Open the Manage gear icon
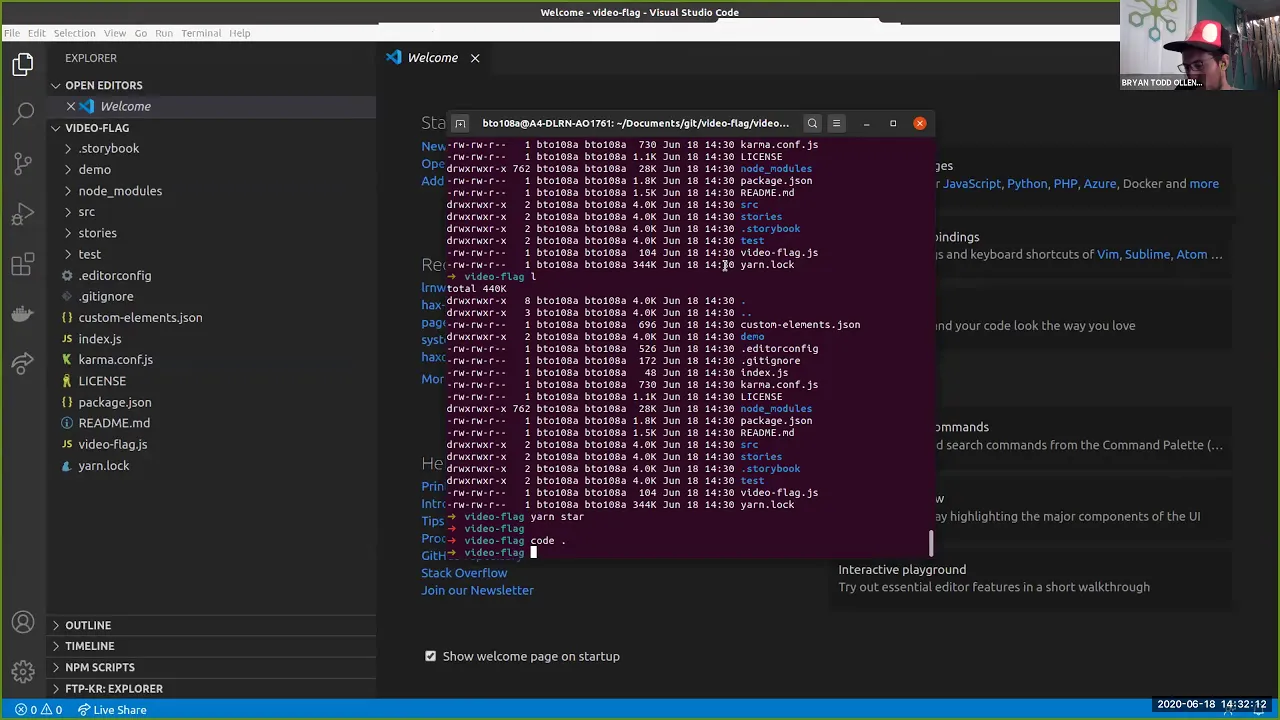The image size is (1280, 720). [x=23, y=671]
